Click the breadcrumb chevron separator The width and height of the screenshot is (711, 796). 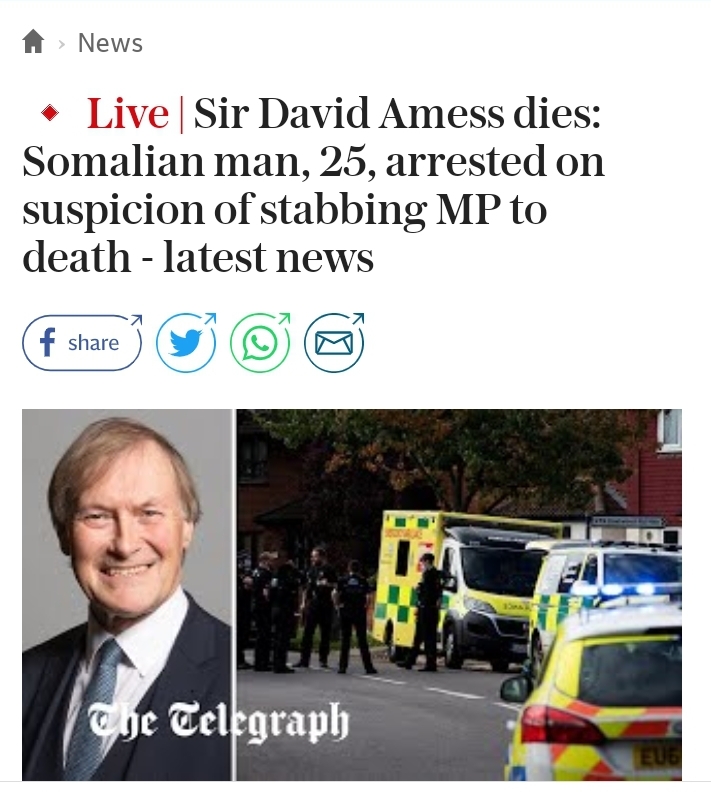pos(62,44)
